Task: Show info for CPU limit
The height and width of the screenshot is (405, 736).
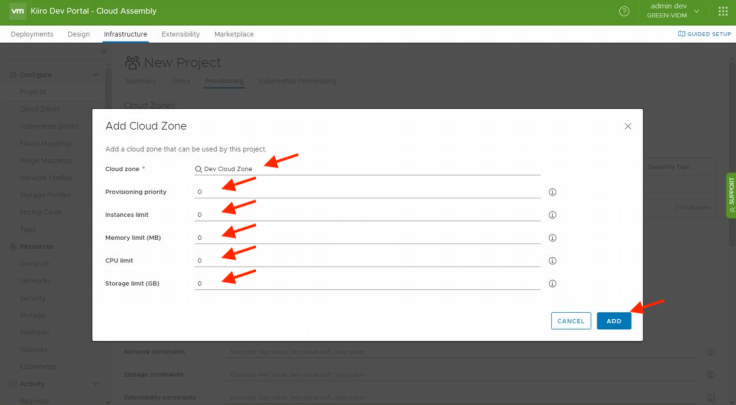Action: (x=552, y=260)
